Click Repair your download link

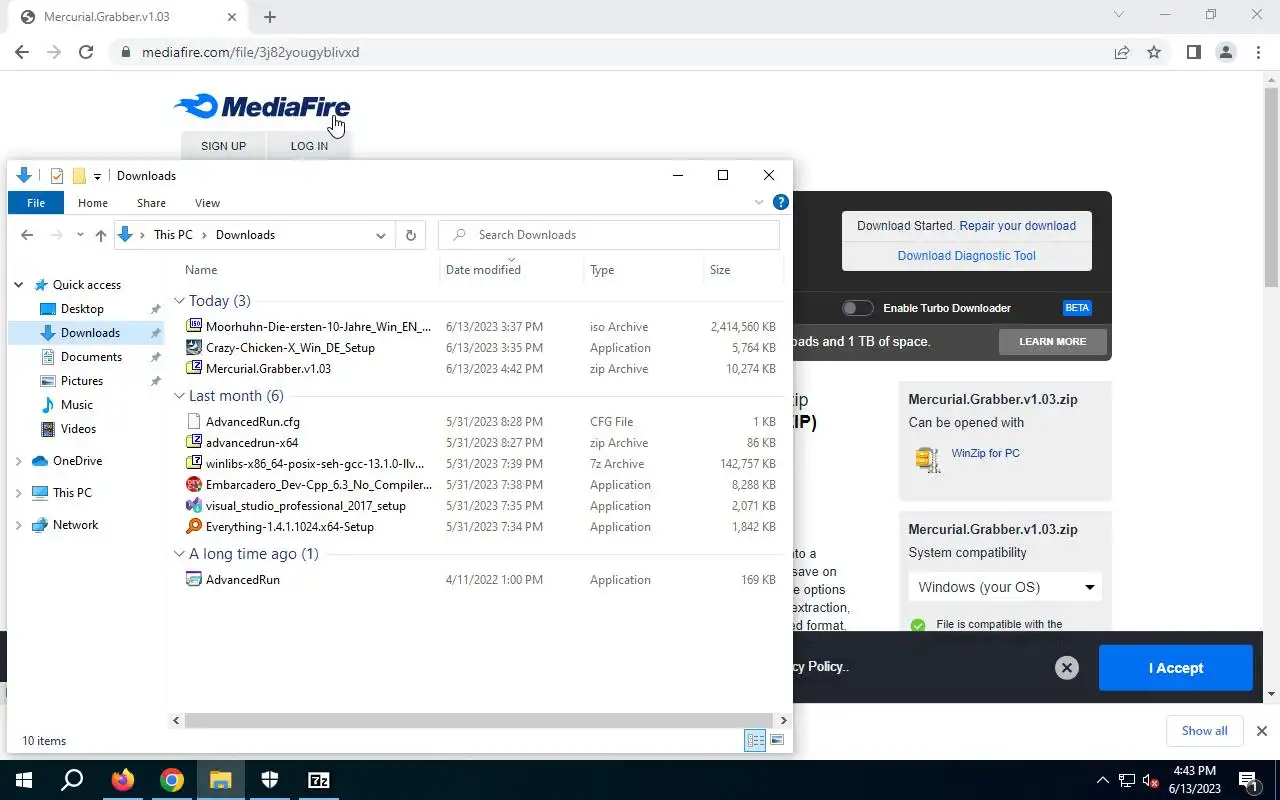pyautogui.click(x=1018, y=226)
